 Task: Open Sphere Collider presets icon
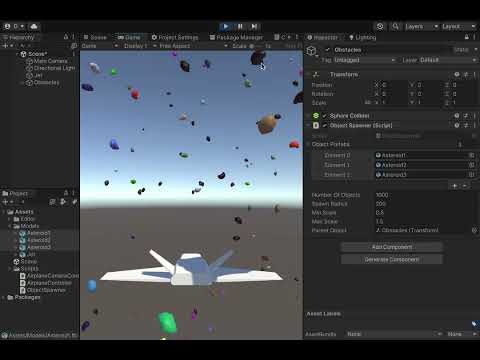point(466,116)
